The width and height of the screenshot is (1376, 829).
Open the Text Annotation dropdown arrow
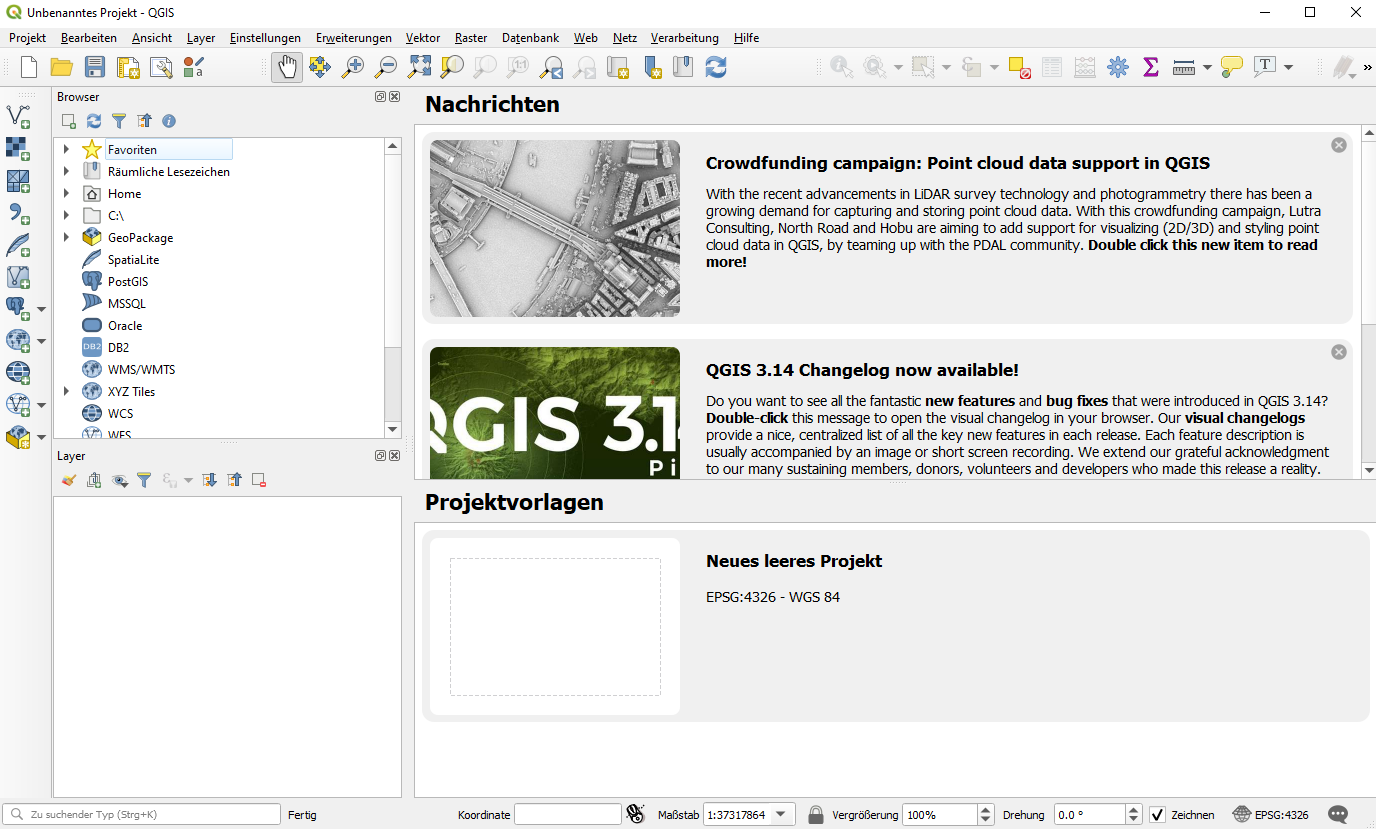[x=1288, y=68]
